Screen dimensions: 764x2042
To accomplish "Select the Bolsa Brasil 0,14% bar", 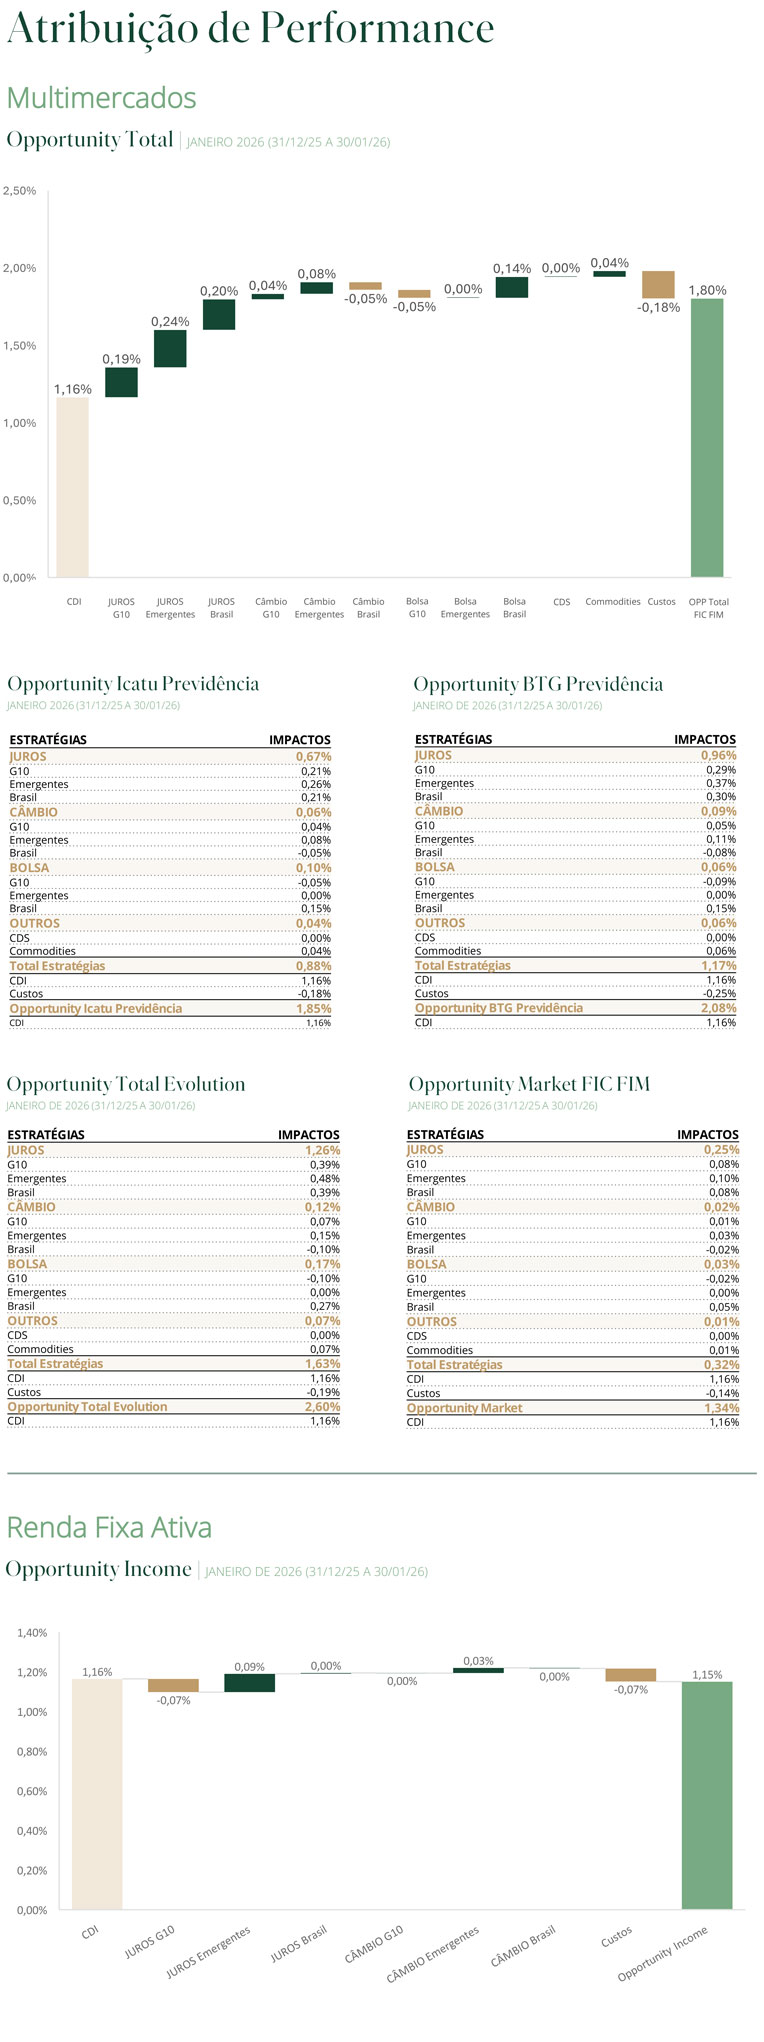I will point(512,287).
